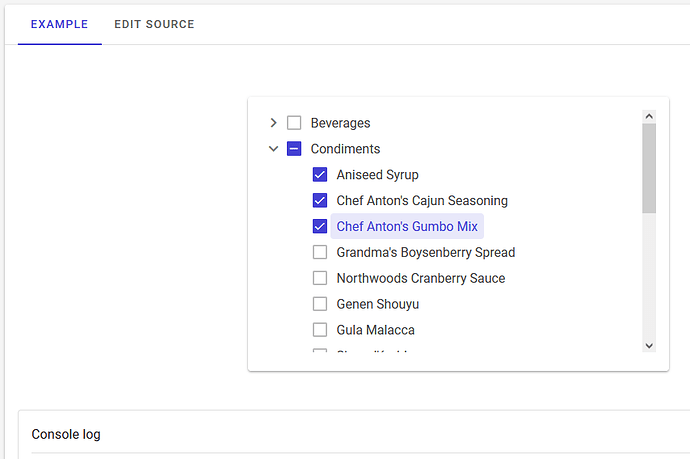Select the Genen Shouyu text
This screenshot has width=690, height=459.
378,304
